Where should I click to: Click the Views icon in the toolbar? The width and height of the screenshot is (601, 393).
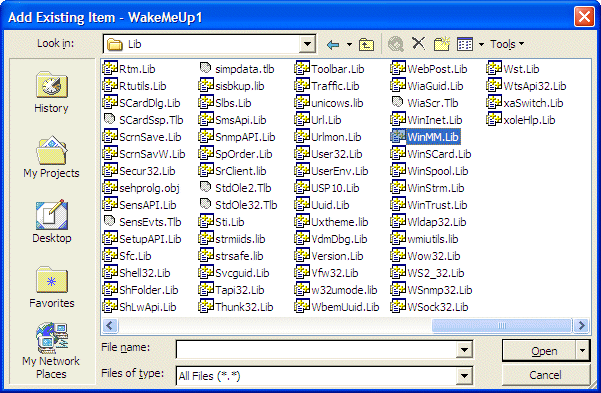(465, 44)
